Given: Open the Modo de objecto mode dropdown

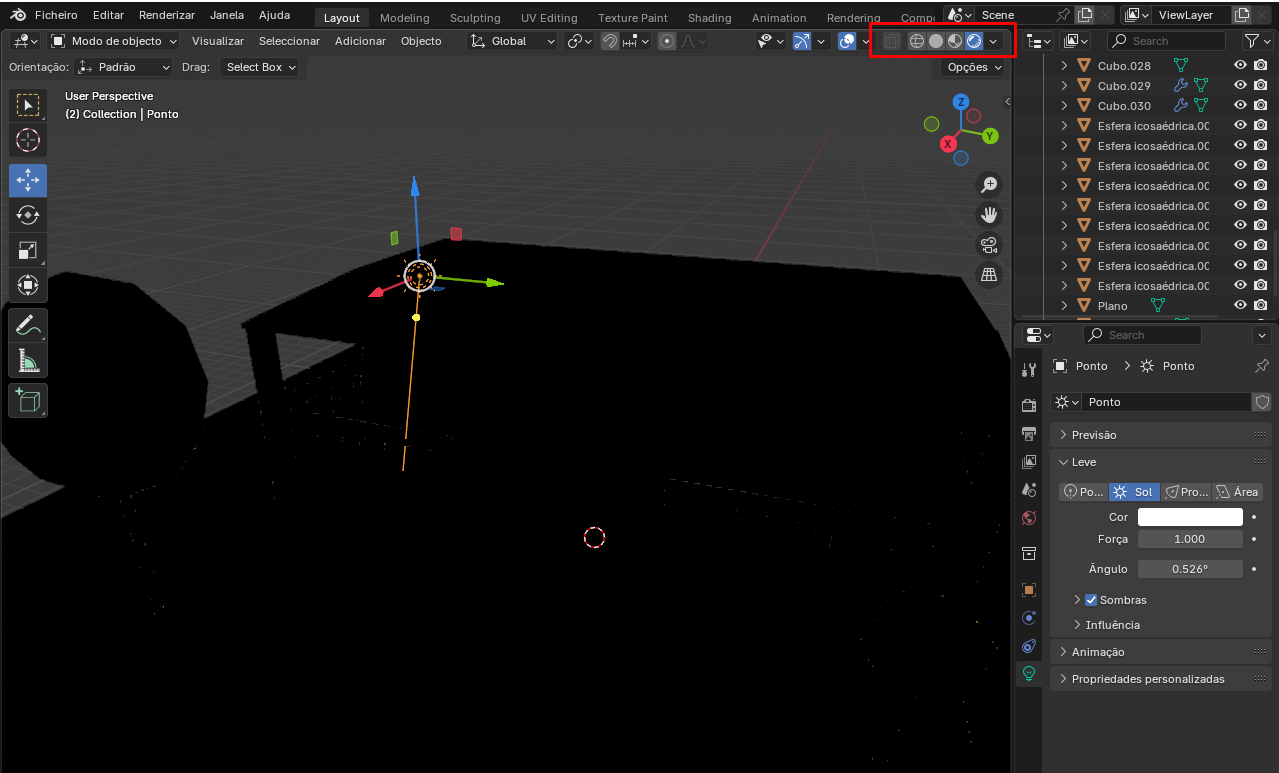Looking at the screenshot, I should pos(114,41).
